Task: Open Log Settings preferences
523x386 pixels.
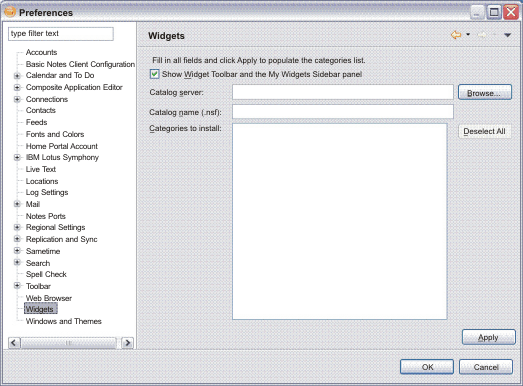Action: [47, 192]
